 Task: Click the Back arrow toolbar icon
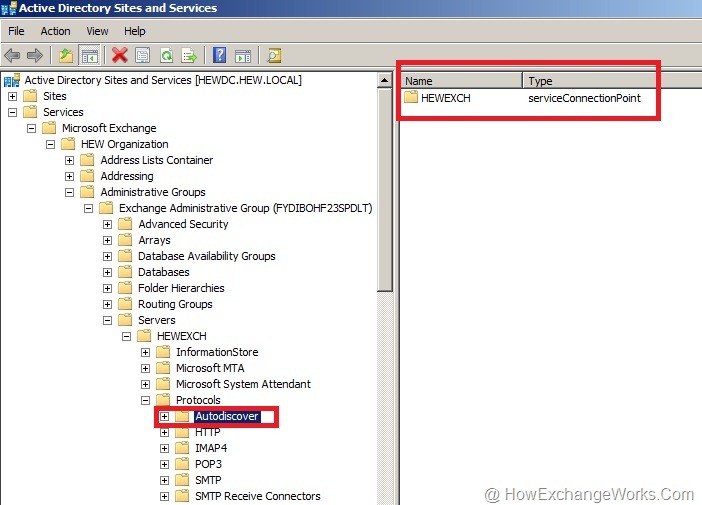click(12, 56)
